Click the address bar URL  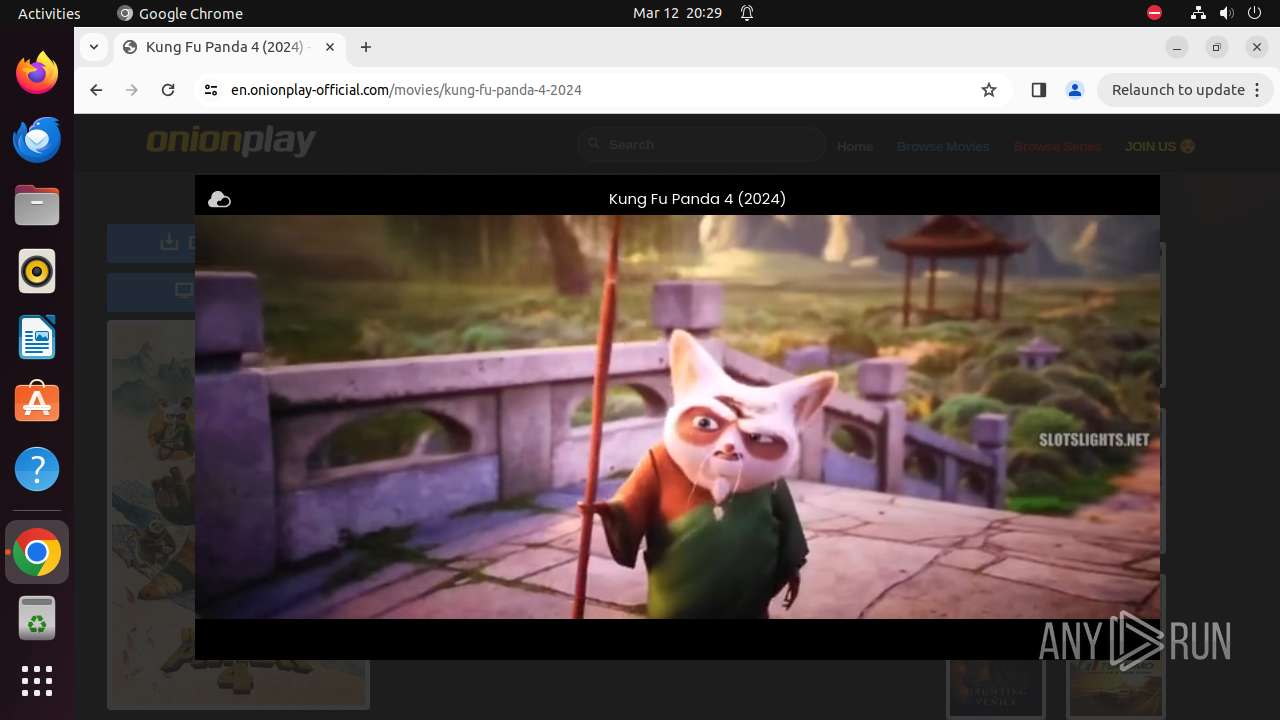(x=406, y=90)
